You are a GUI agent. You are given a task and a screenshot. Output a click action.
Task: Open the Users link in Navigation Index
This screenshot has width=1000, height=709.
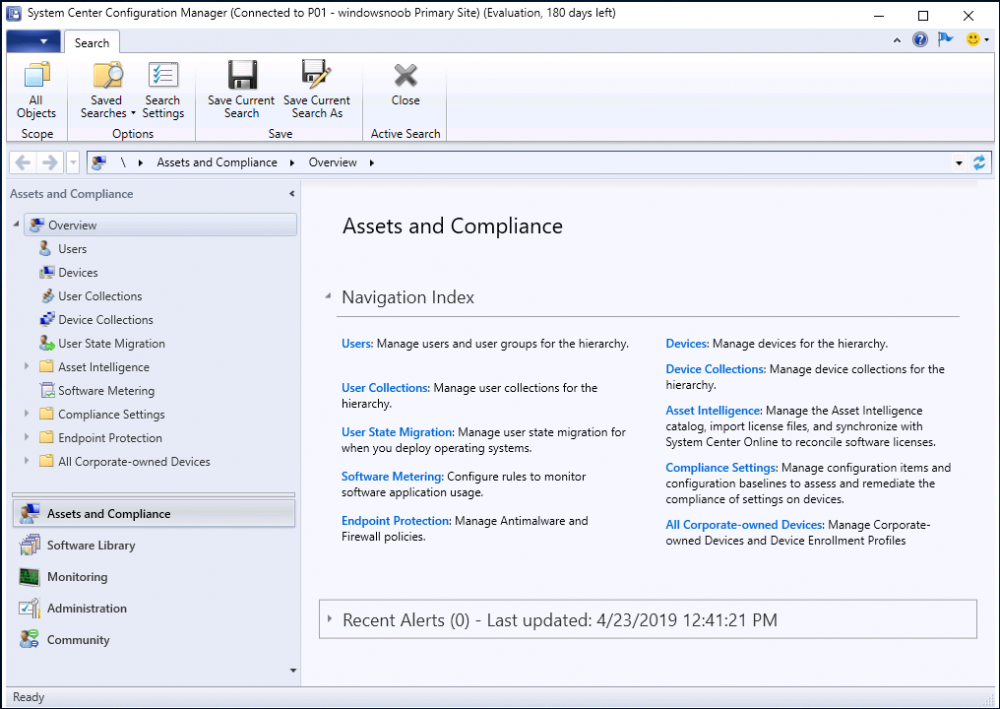click(356, 344)
